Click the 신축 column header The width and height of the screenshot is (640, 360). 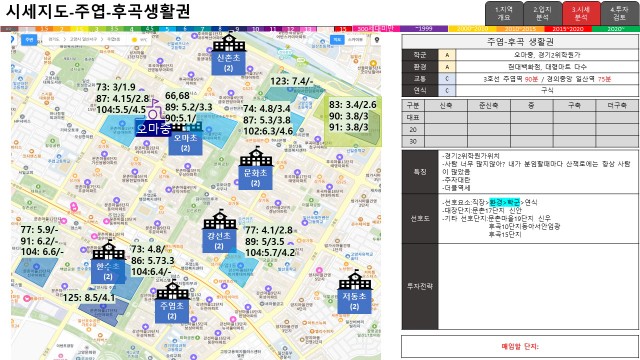point(446,105)
